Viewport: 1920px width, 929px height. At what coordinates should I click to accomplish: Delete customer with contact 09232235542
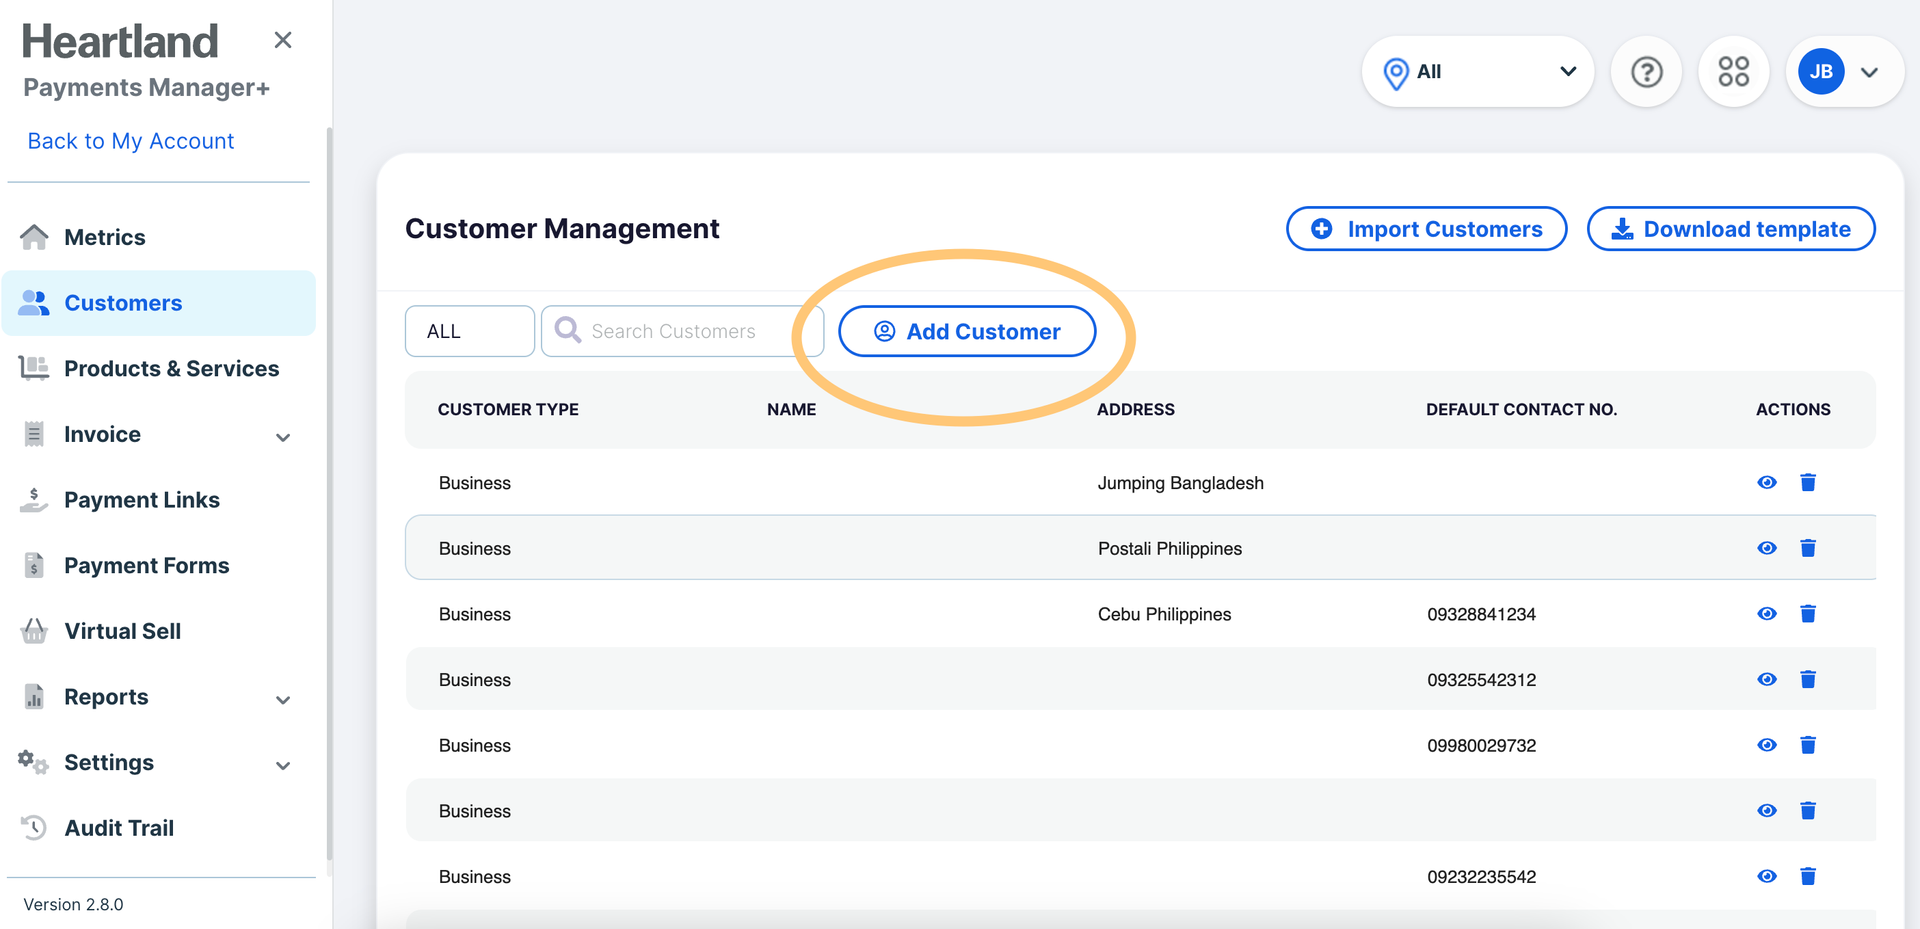[x=1808, y=877]
